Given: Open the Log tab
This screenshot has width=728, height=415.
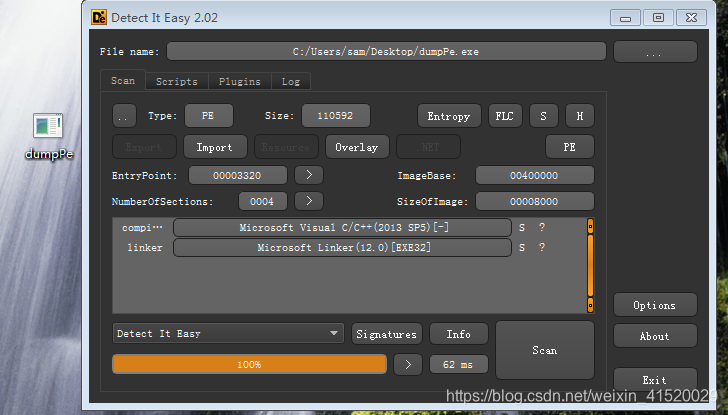Looking at the screenshot, I should point(291,82).
